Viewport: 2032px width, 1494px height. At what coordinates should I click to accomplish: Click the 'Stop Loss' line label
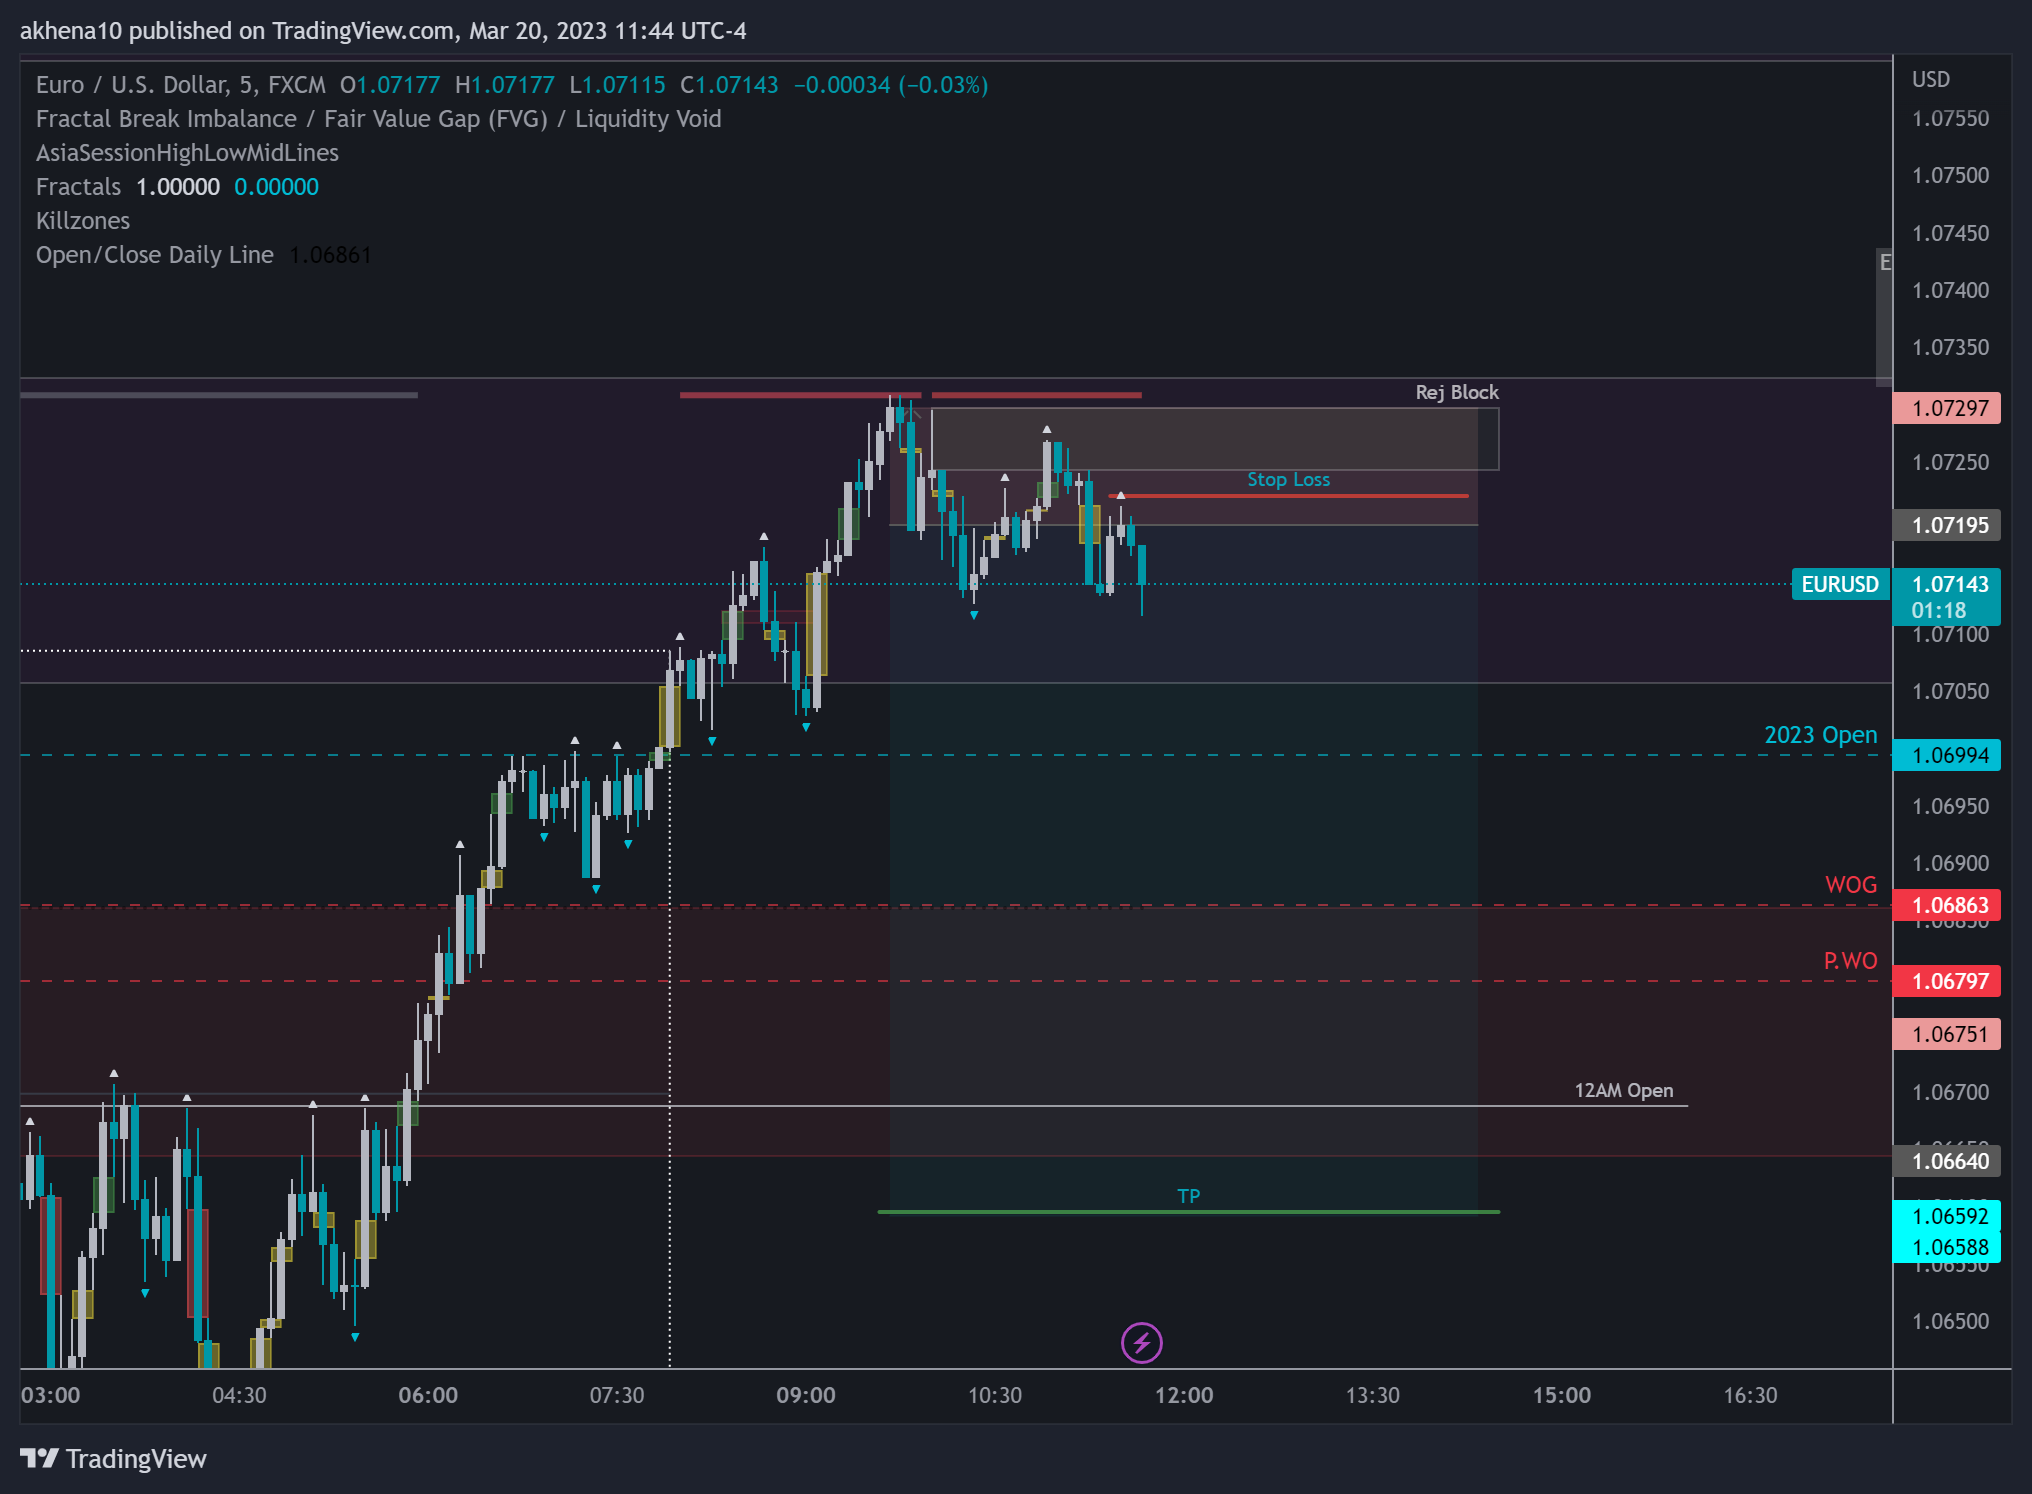pyautogui.click(x=1288, y=479)
